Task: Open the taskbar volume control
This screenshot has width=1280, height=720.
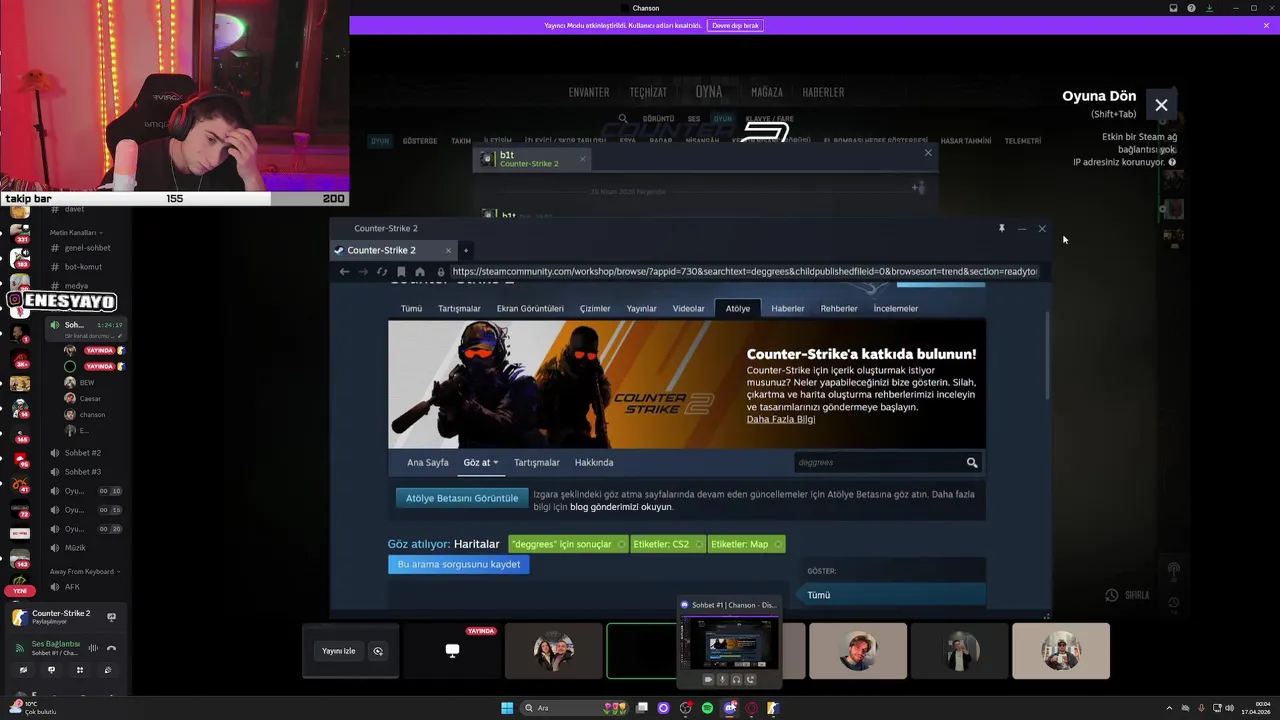Action: click(x=1229, y=708)
